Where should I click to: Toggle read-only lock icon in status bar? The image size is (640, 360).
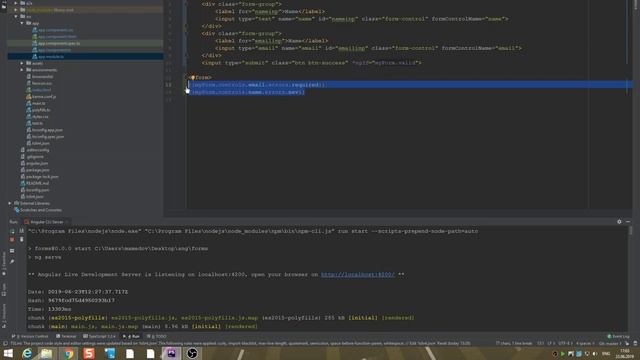[x=627, y=343]
